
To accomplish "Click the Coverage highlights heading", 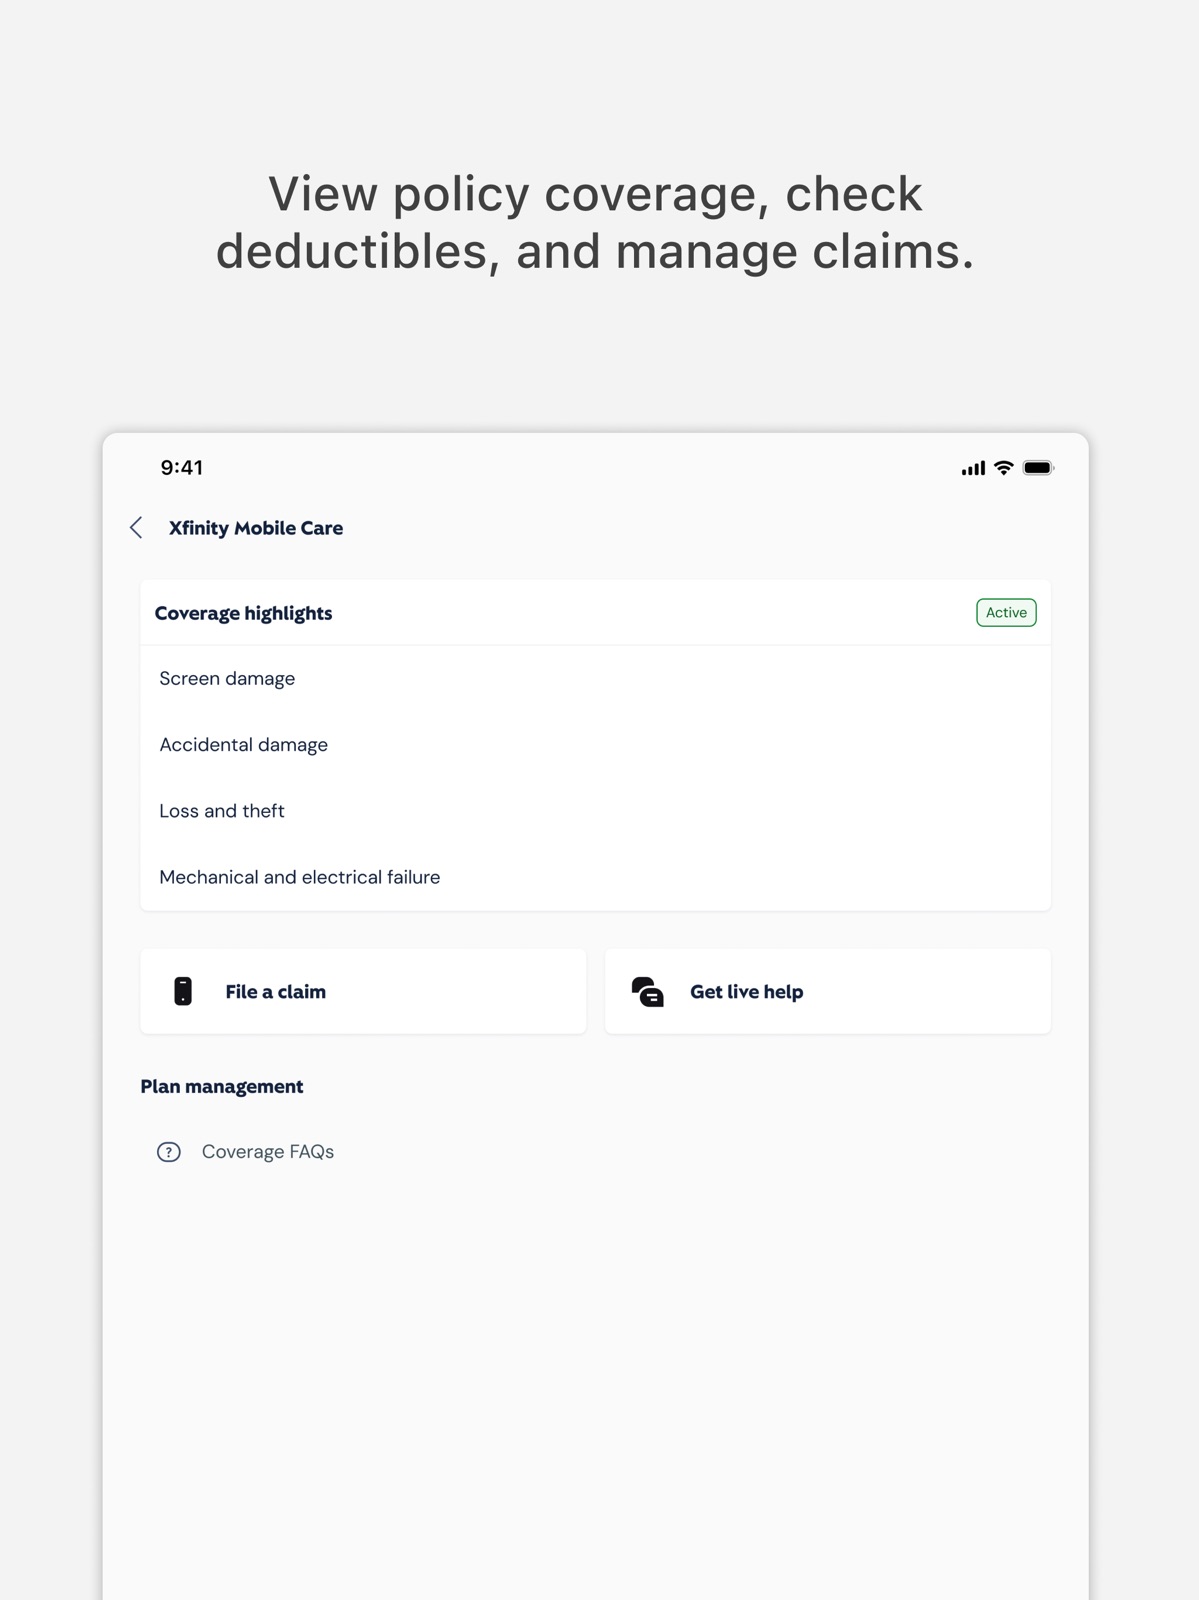I will [x=243, y=613].
